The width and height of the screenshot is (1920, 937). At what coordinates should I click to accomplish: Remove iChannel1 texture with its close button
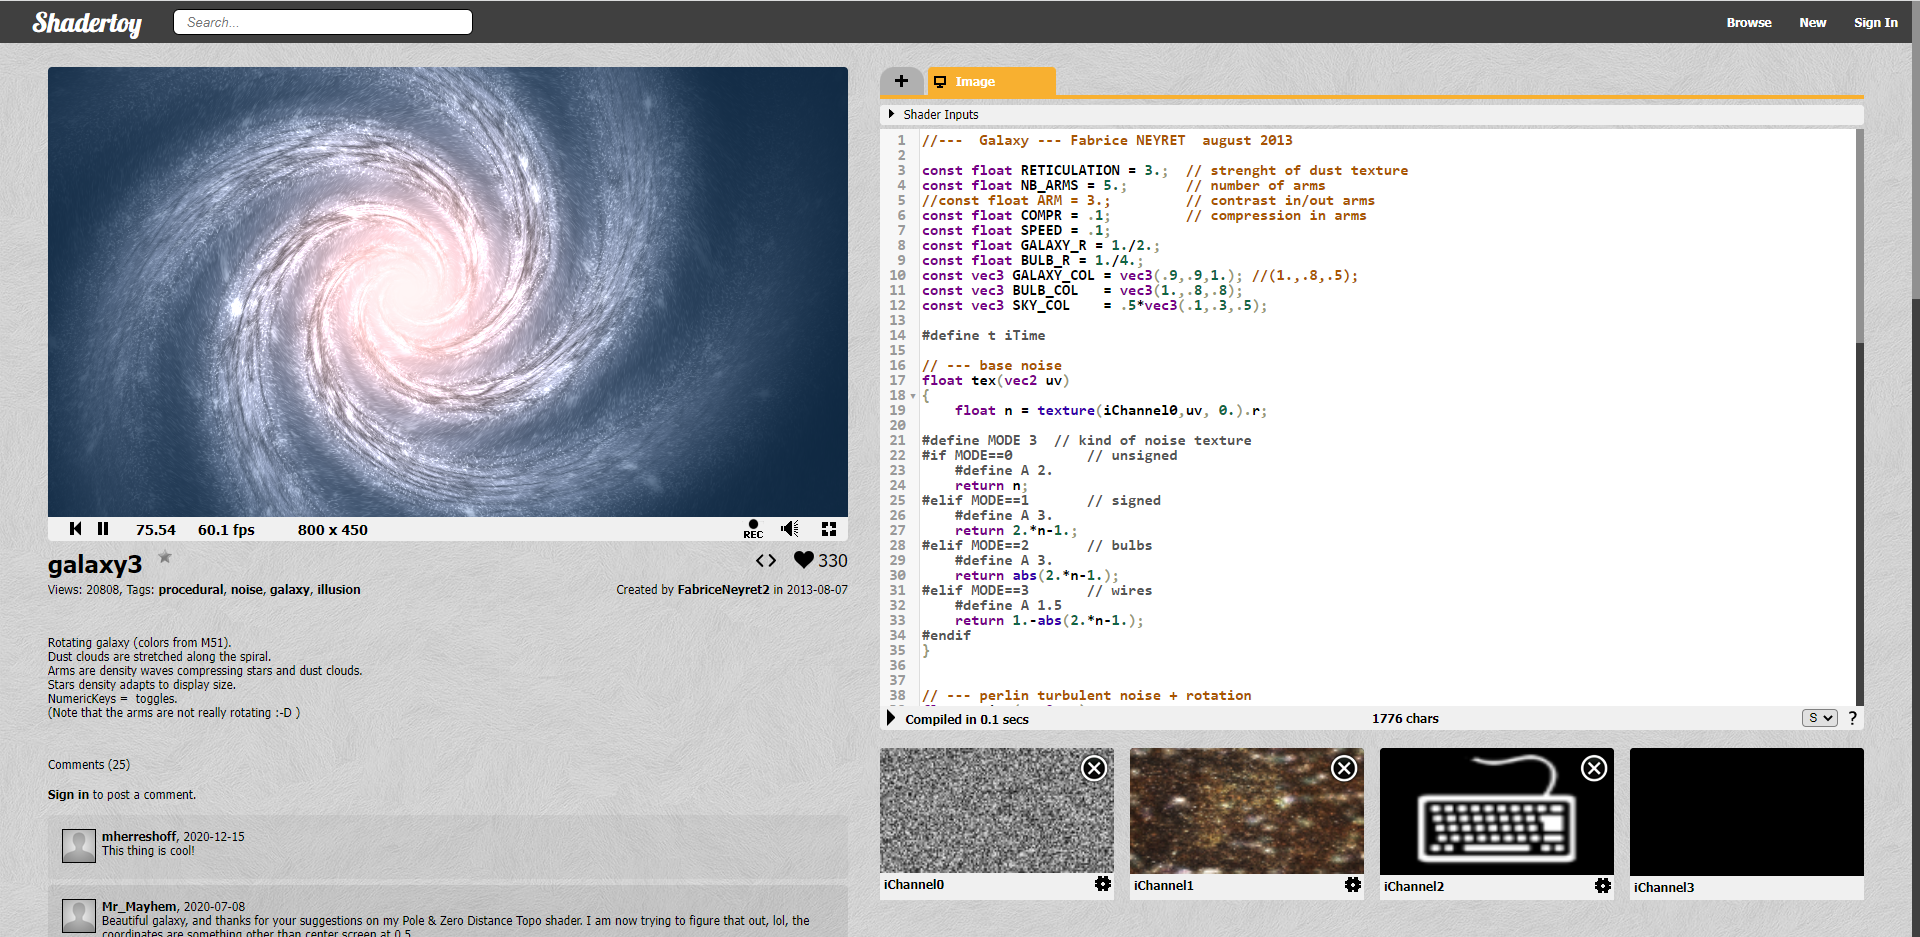pyautogui.click(x=1343, y=768)
